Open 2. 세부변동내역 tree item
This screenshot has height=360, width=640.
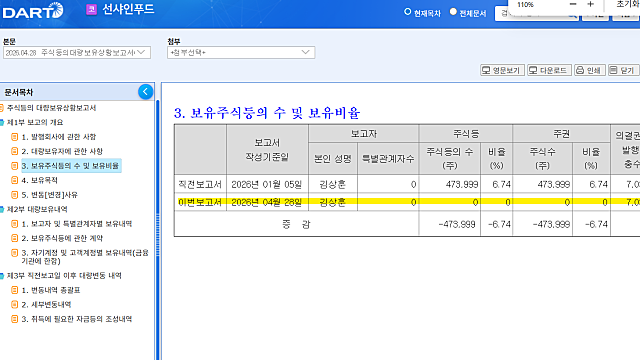46,304
